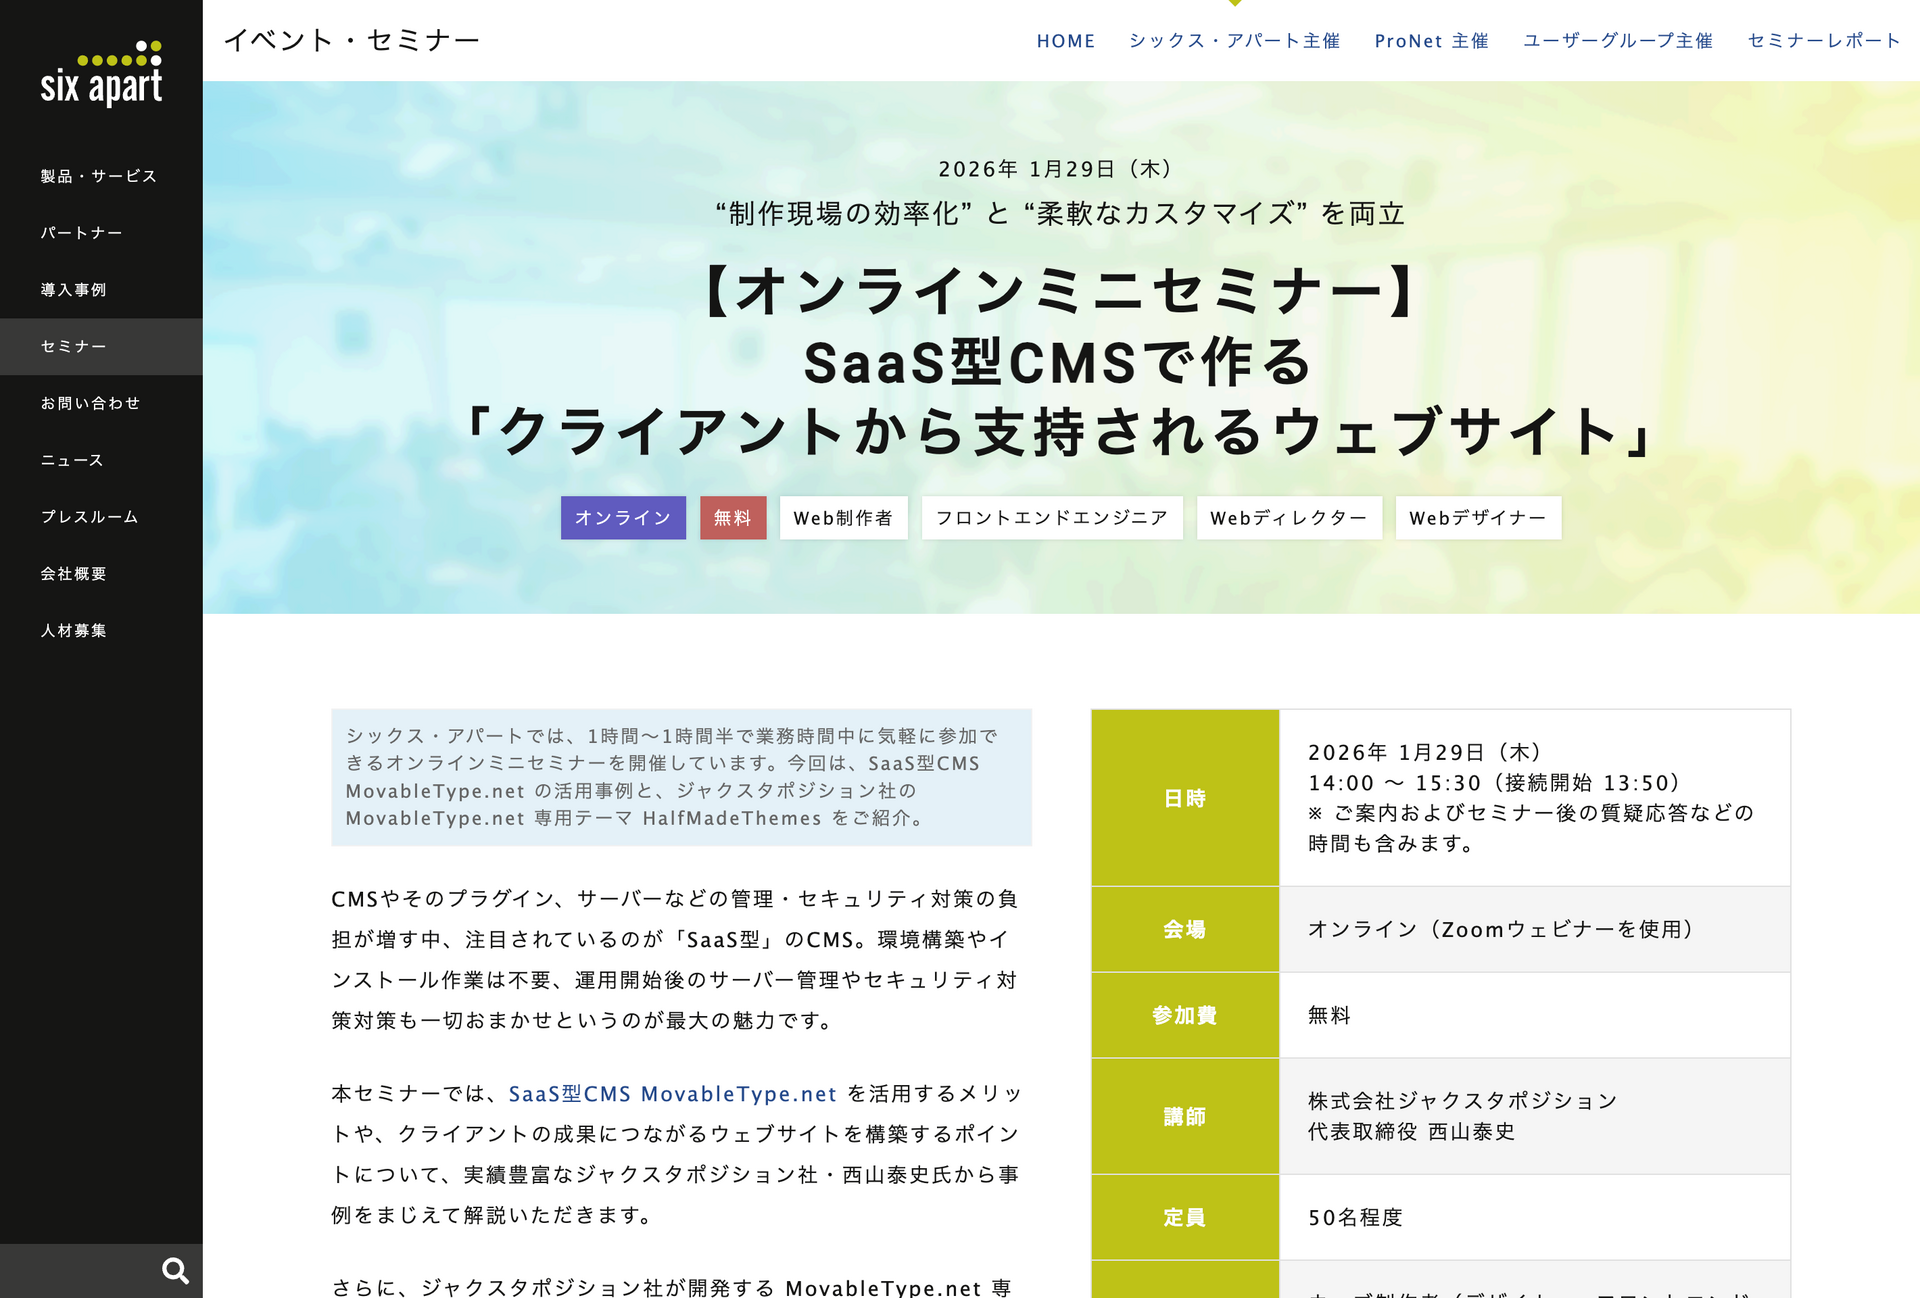Image resolution: width=1920 pixels, height=1298 pixels.
Task: Go to パートナー sidebar item
Action: pos(82,233)
